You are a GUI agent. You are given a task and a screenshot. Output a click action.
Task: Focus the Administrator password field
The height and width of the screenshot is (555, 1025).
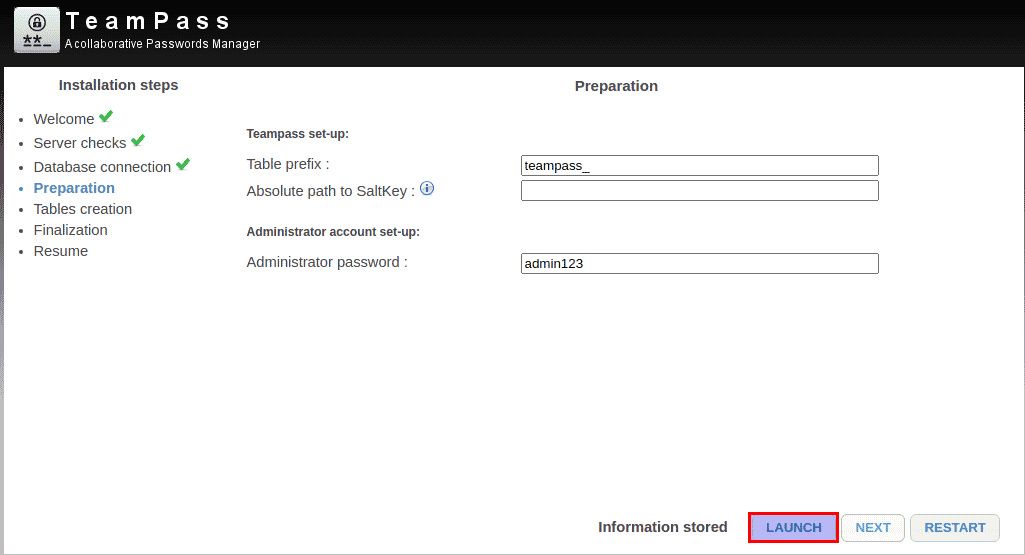pyautogui.click(x=699, y=263)
